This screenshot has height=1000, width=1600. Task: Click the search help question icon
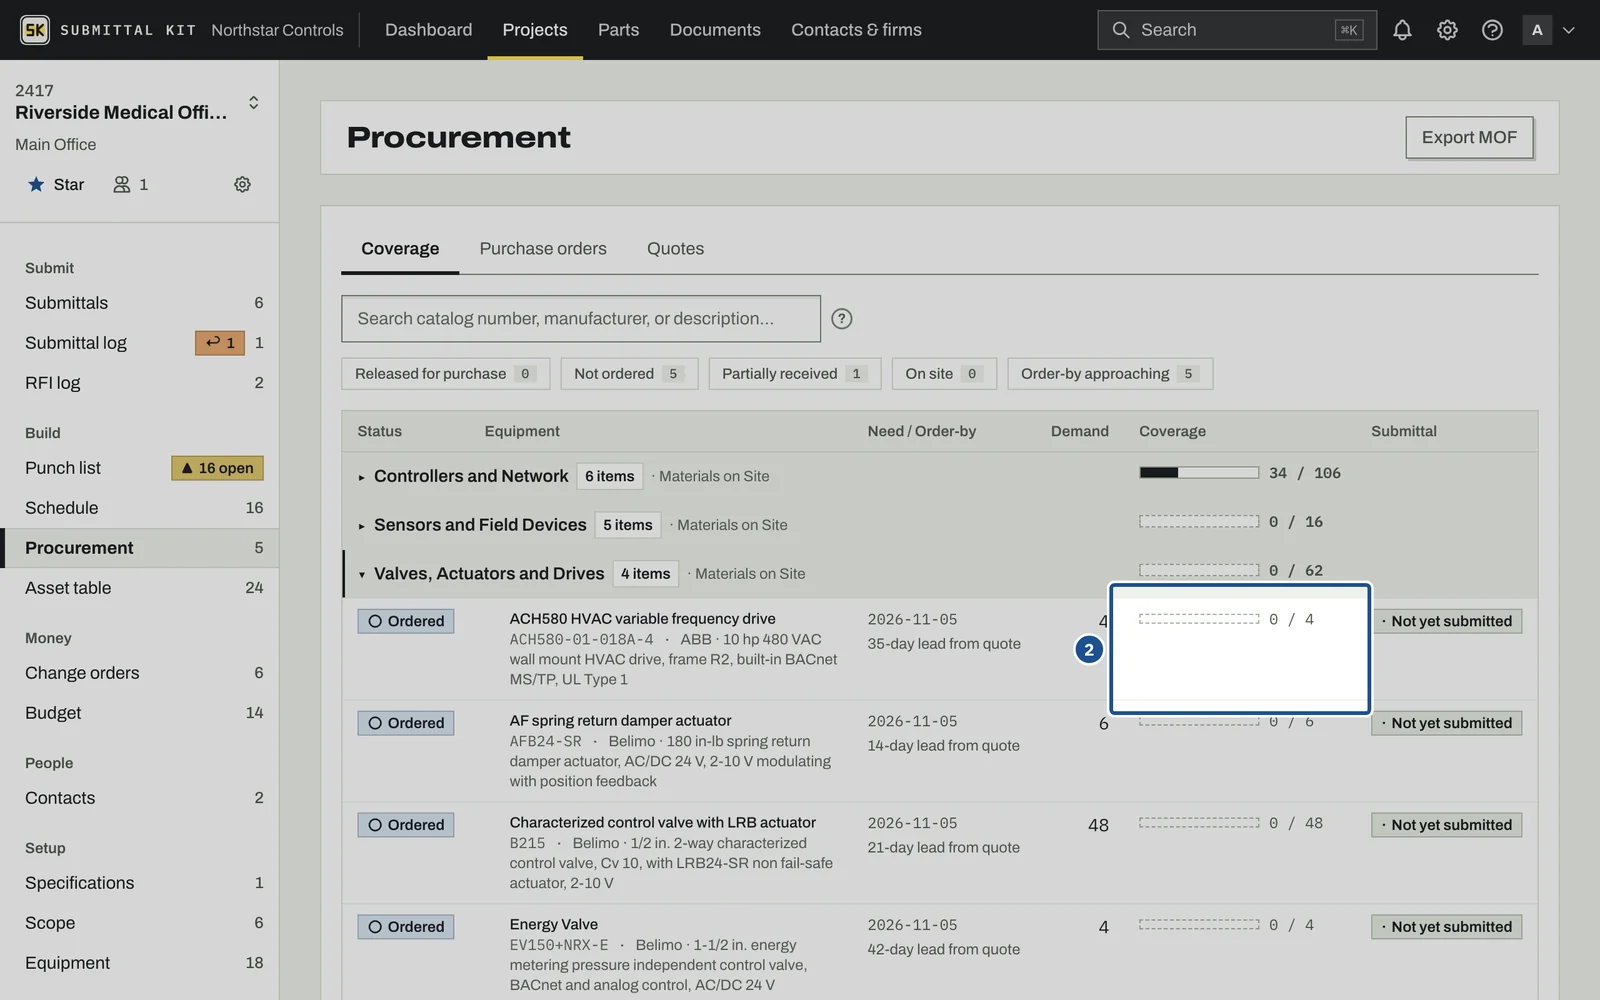pyautogui.click(x=842, y=318)
